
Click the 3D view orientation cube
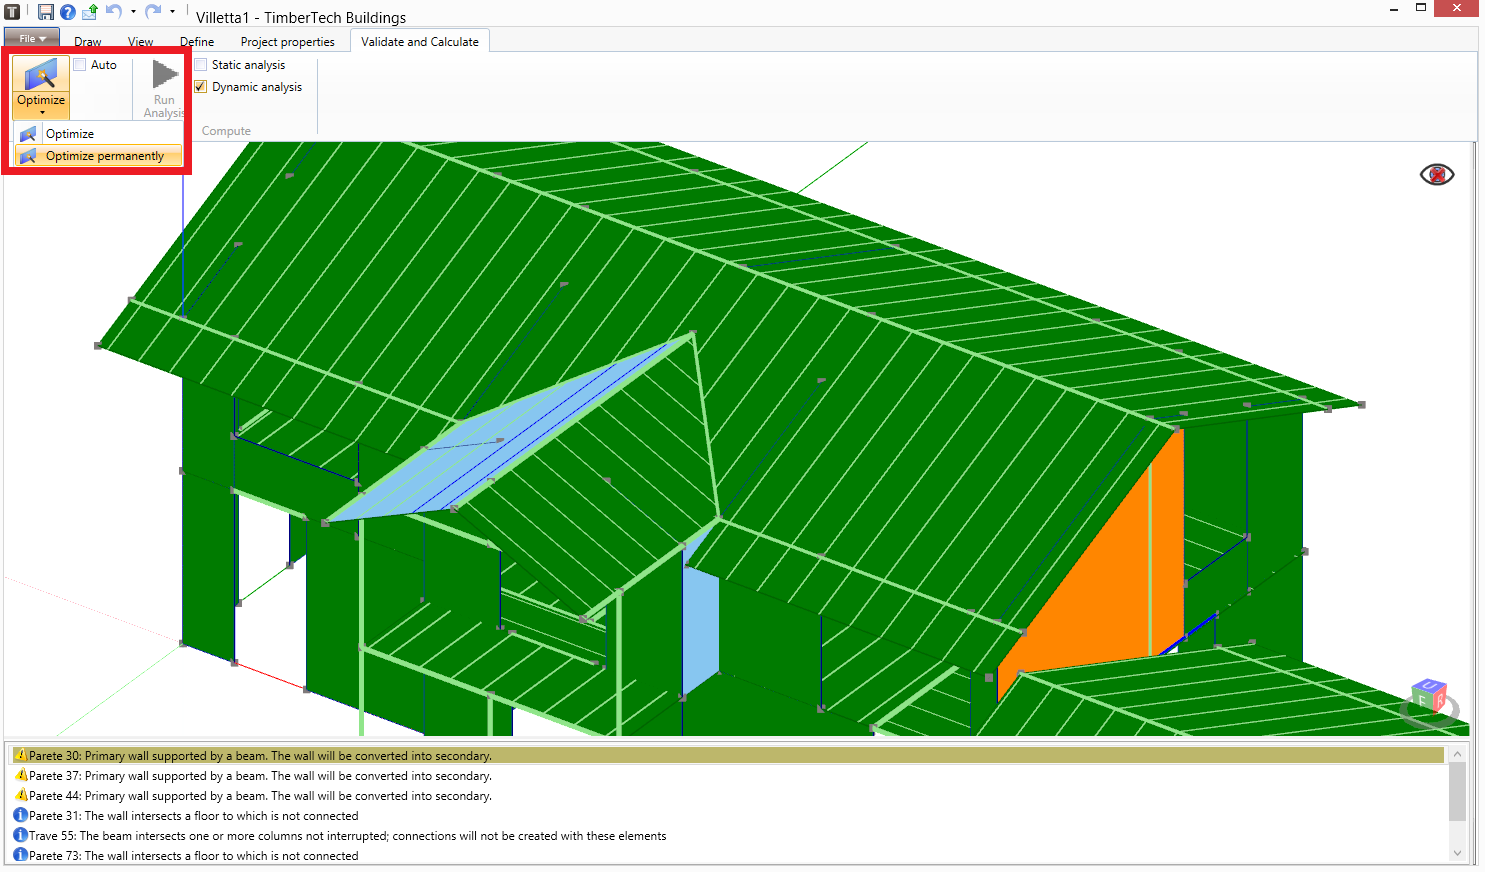click(1430, 698)
